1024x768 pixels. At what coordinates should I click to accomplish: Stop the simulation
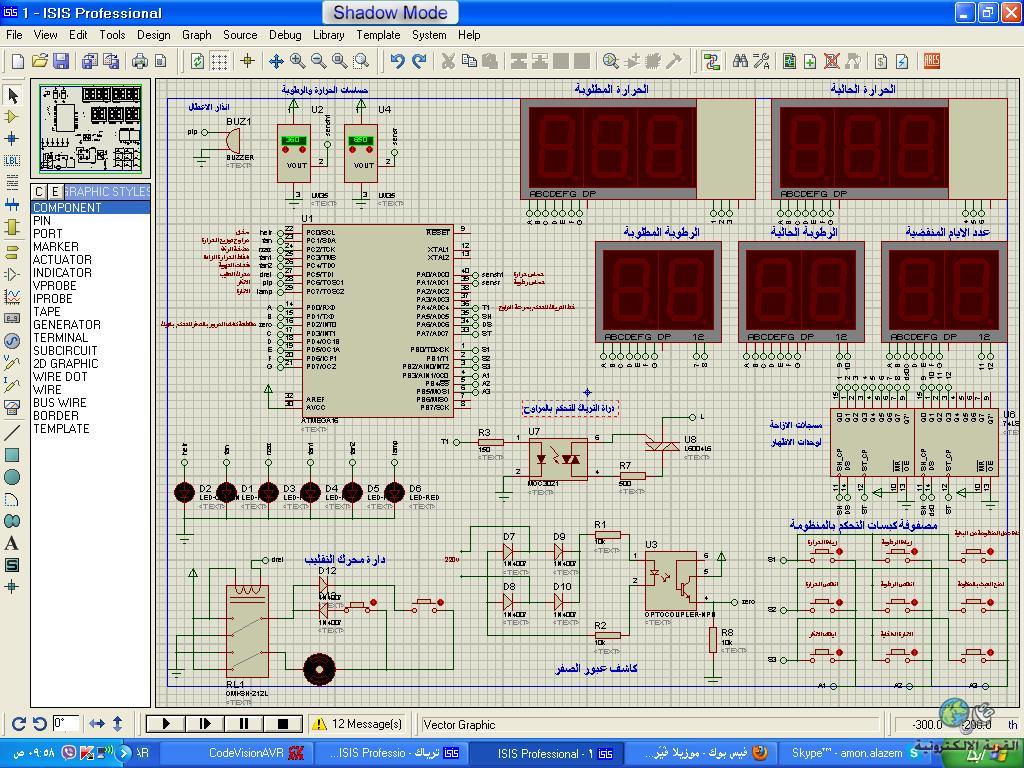(283, 724)
